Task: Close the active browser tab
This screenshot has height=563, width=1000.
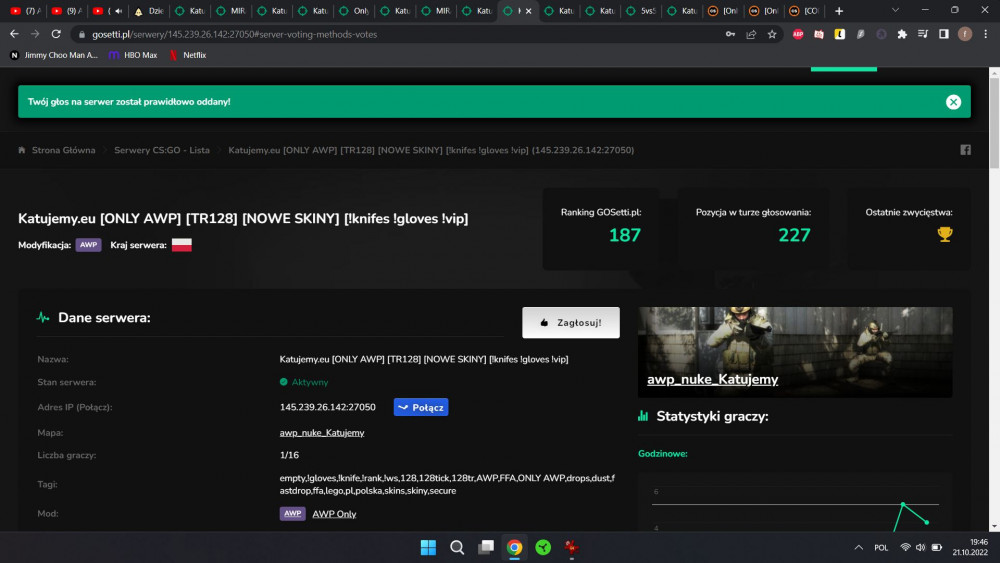Action: tap(528, 11)
